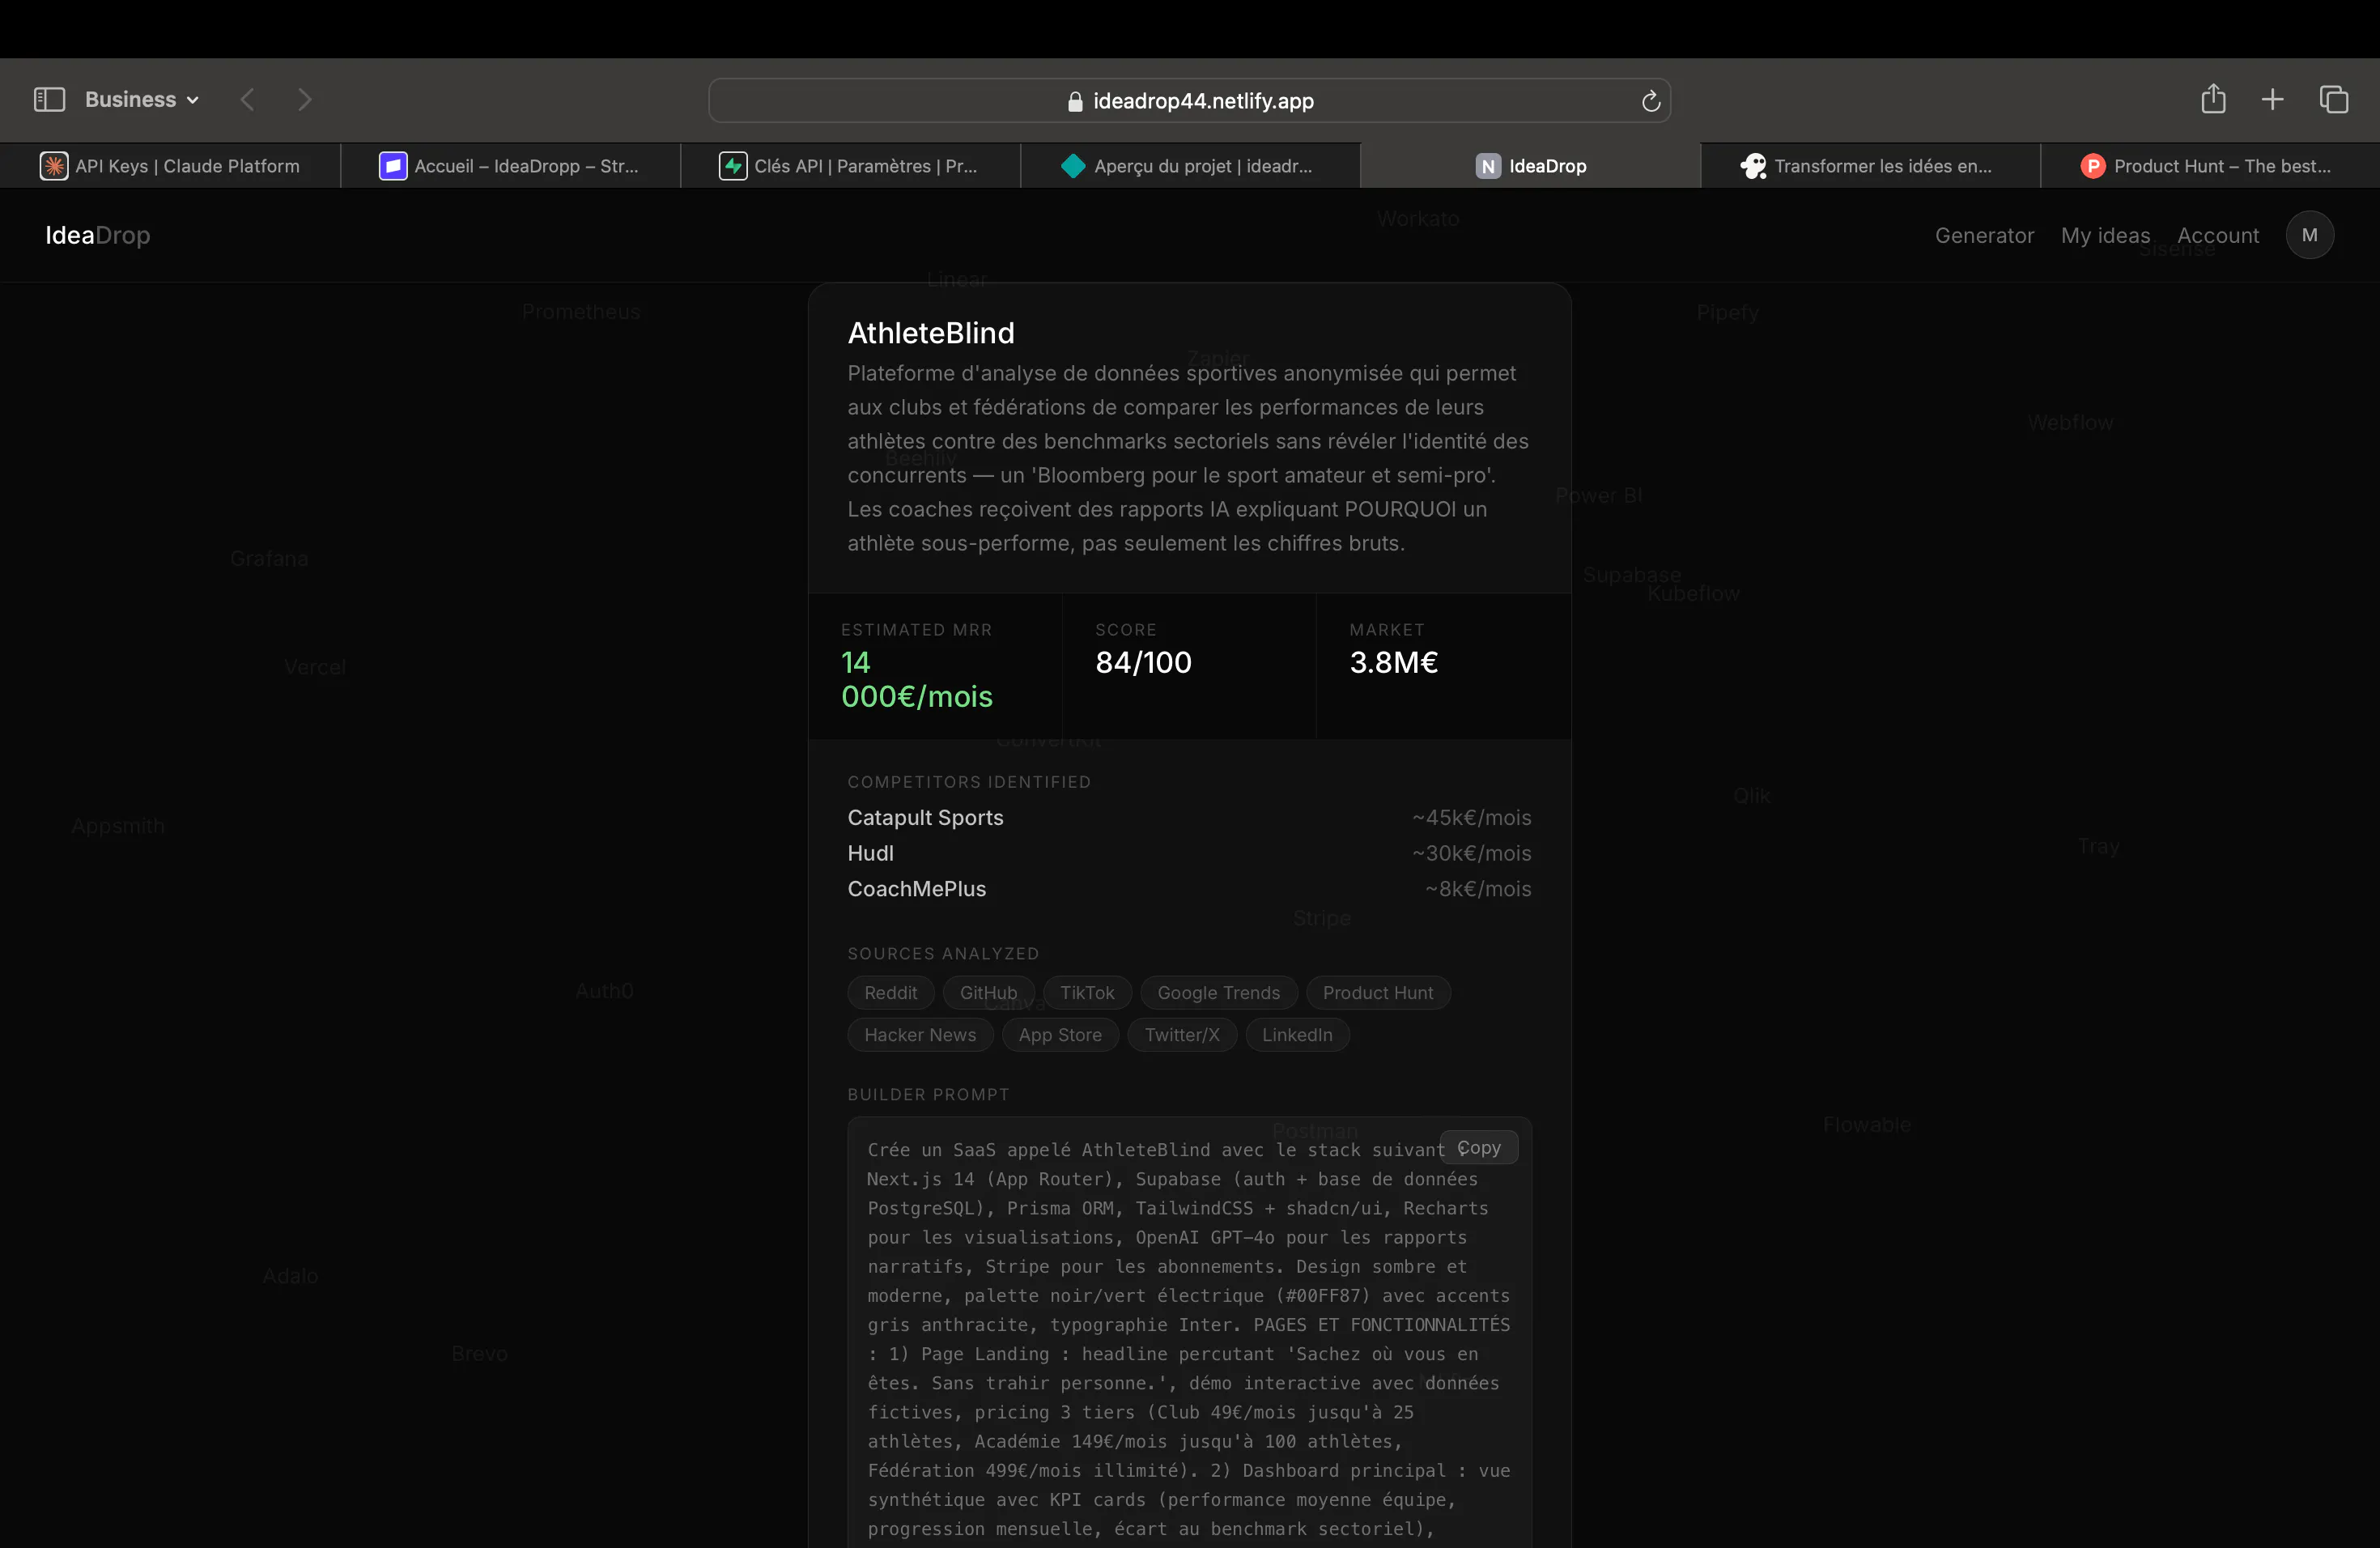Click the ideadrop44.netlify.app address bar

pos(1189,101)
